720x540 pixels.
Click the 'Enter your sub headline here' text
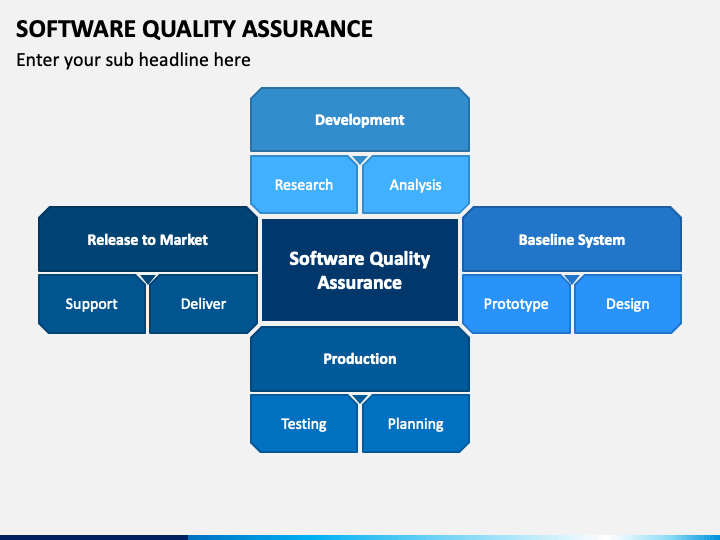click(133, 60)
